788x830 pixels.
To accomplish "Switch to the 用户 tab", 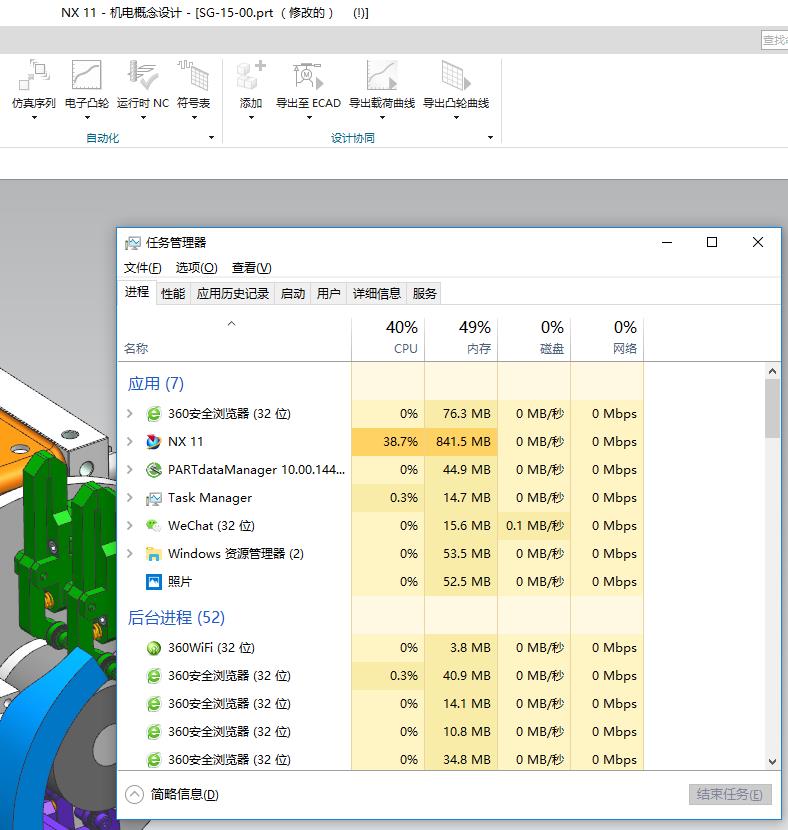I will coord(329,293).
